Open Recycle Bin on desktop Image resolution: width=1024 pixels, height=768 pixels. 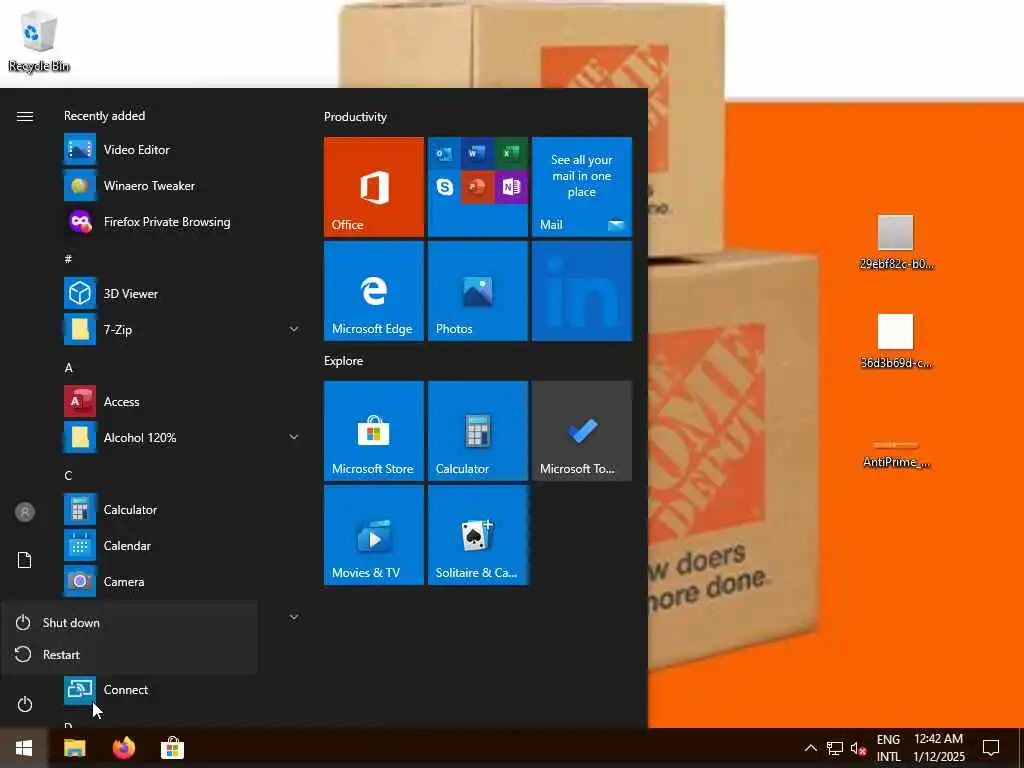coord(39,41)
